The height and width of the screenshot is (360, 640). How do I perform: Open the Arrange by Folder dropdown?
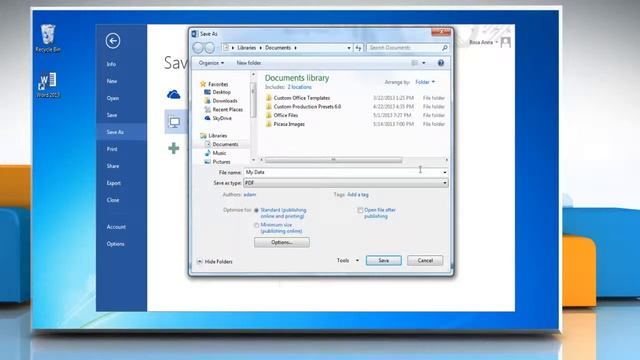pyautogui.click(x=425, y=82)
